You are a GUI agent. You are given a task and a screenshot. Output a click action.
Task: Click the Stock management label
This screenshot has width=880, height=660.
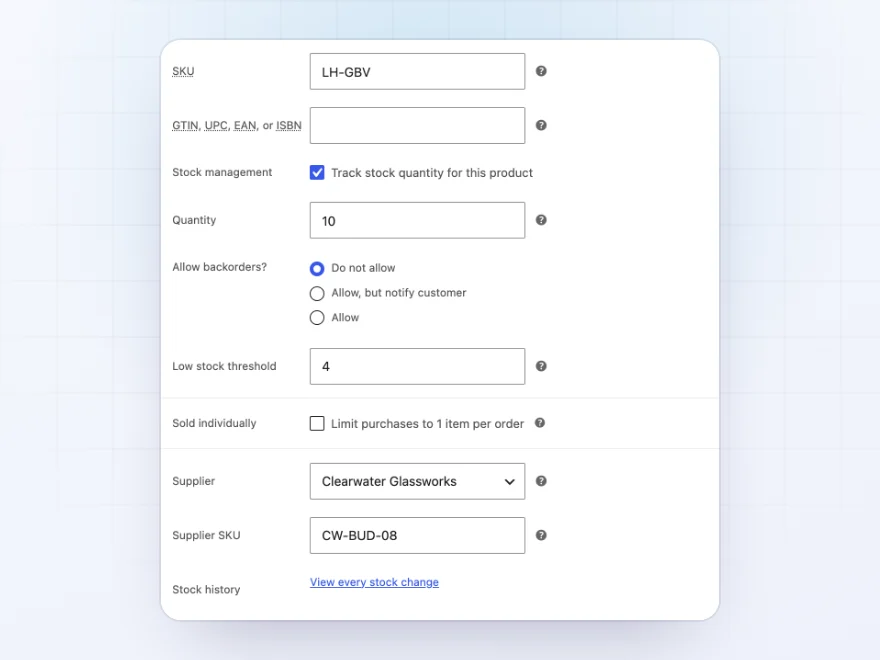(222, 172)
